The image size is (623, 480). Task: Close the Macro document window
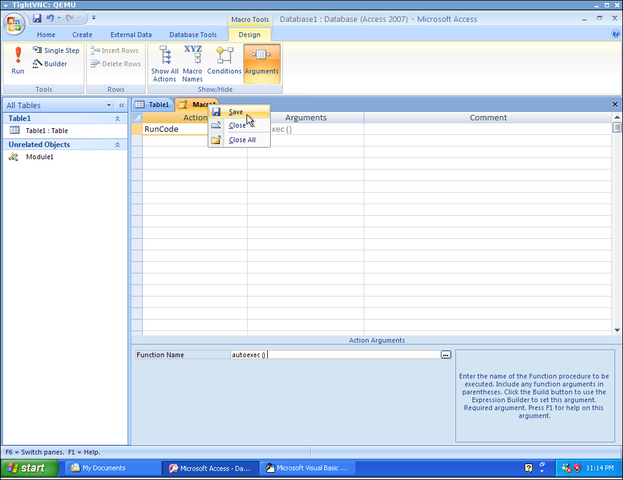click(615, 104)
